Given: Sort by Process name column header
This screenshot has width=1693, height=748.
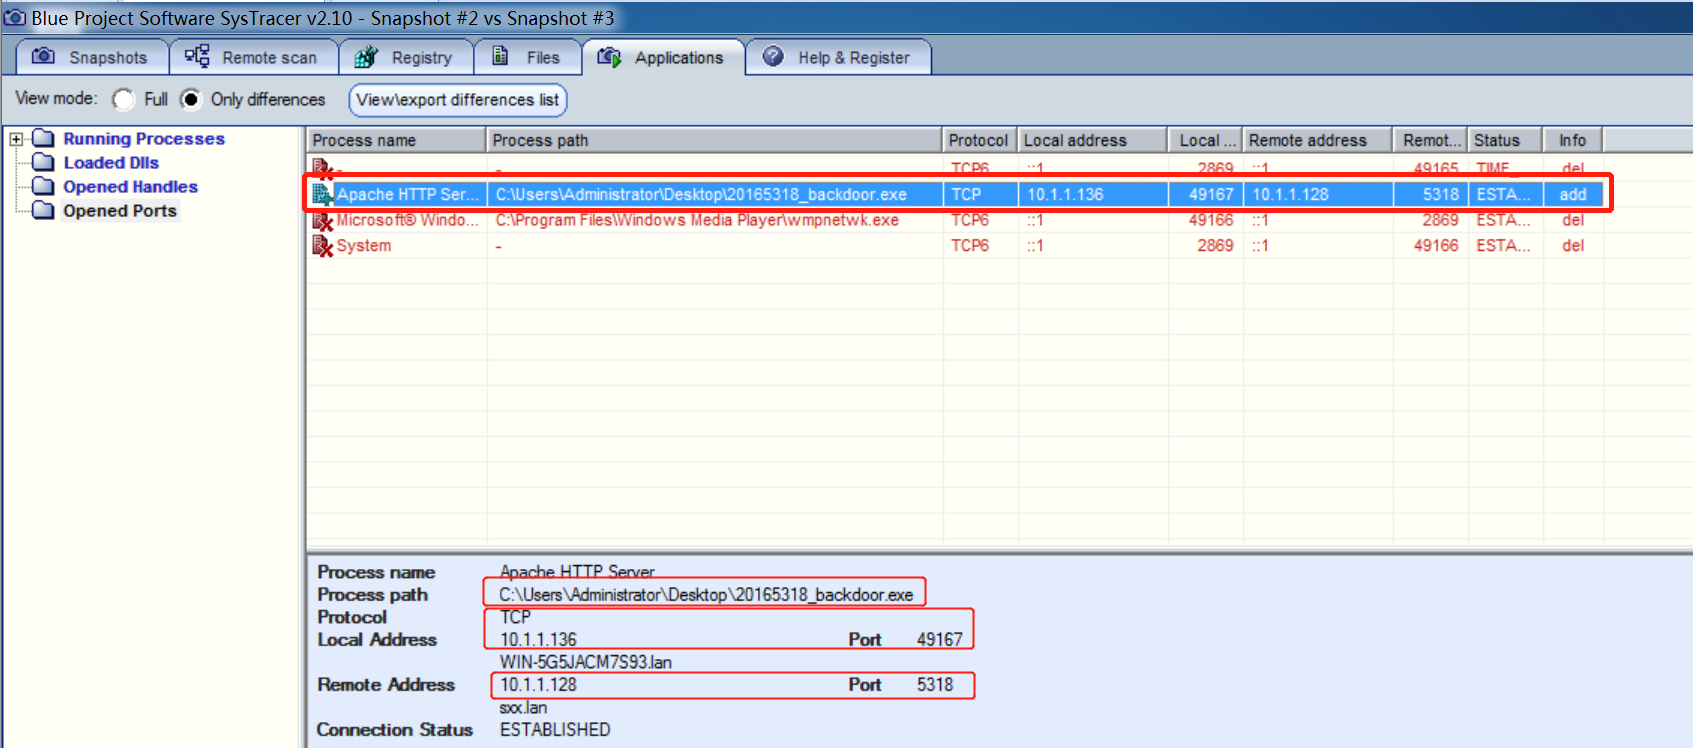Looking at the screenshot, I should point(396,140).
